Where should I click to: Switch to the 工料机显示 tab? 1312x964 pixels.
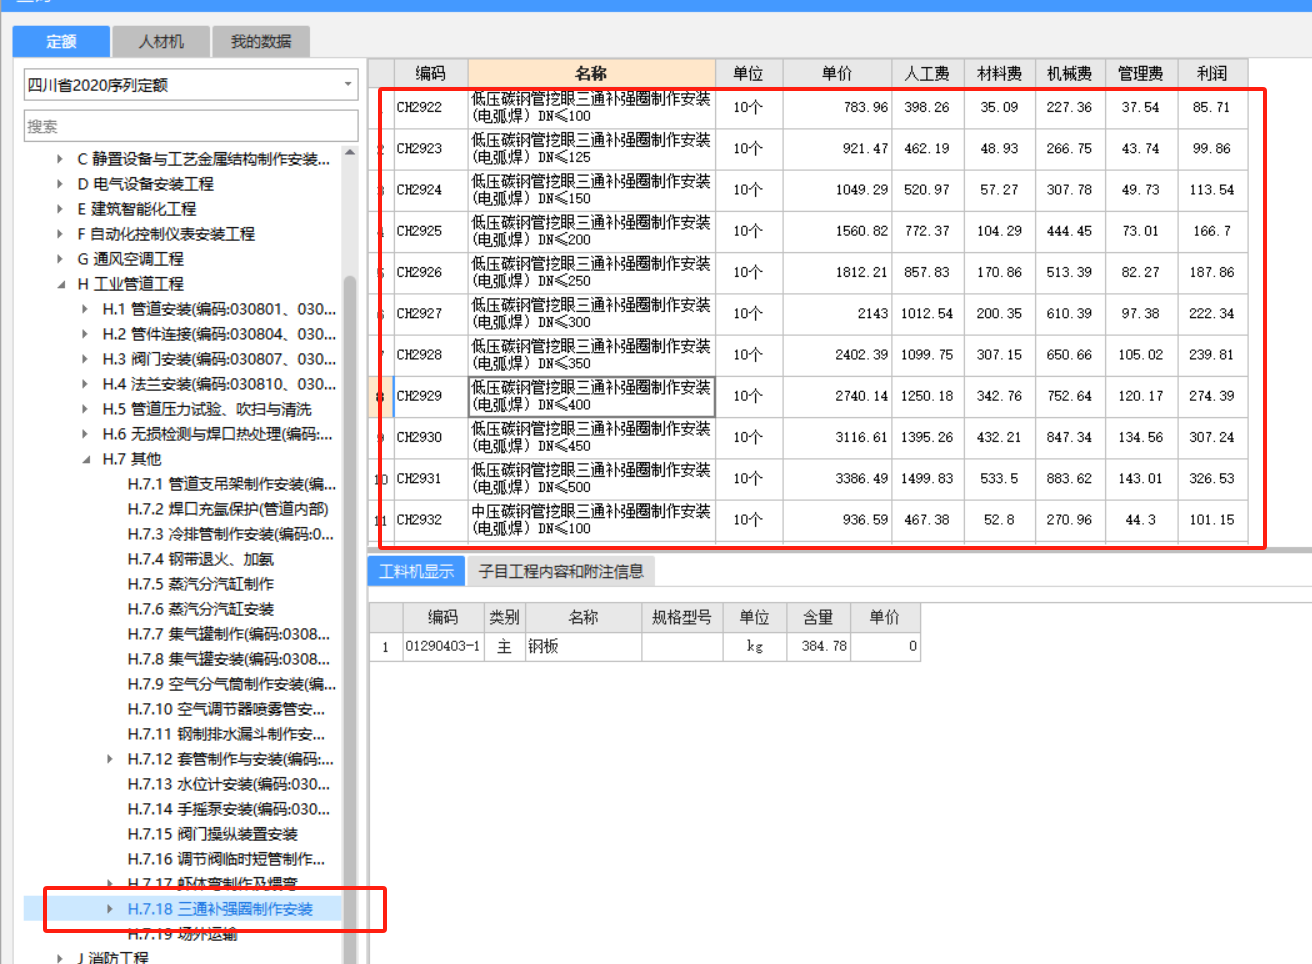[x=416, y=571]
